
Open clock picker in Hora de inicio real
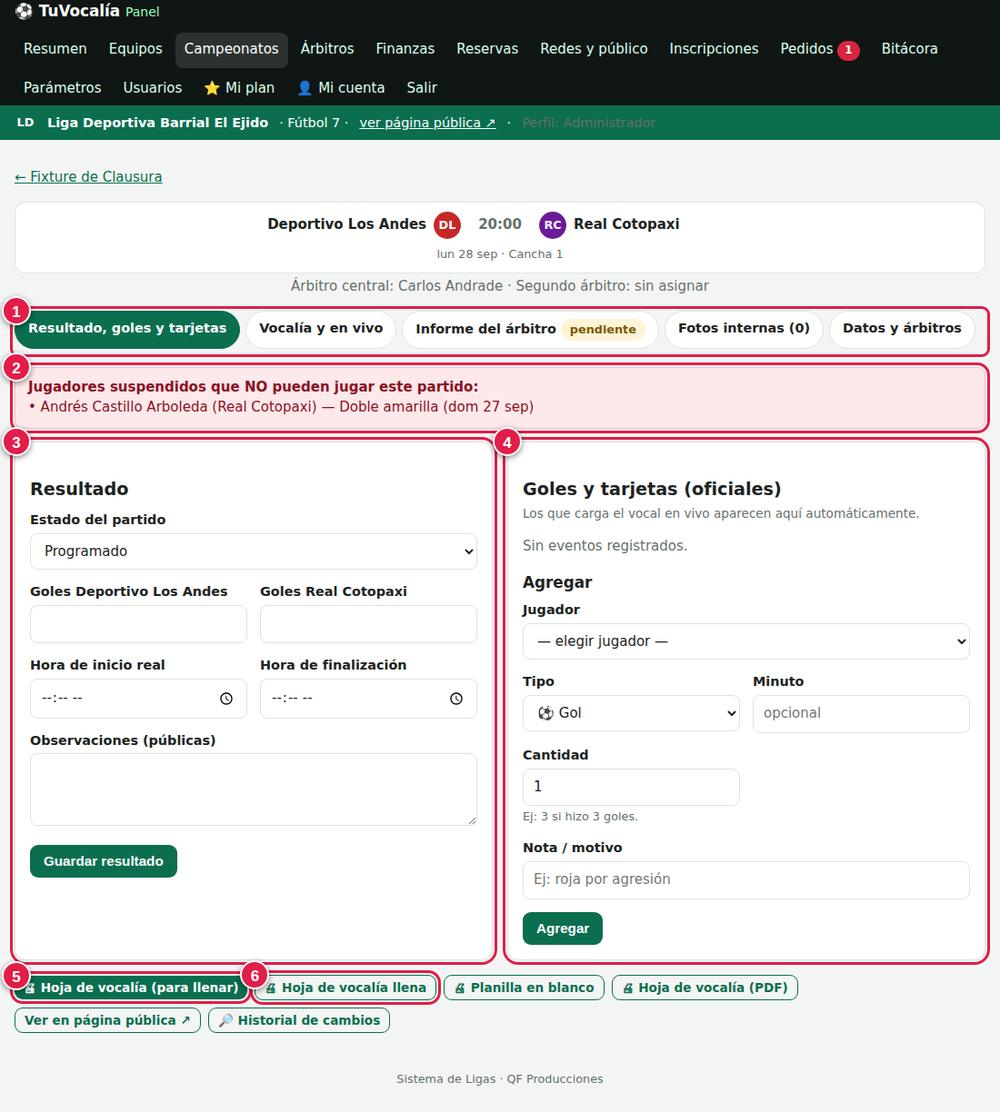[226, 699]
